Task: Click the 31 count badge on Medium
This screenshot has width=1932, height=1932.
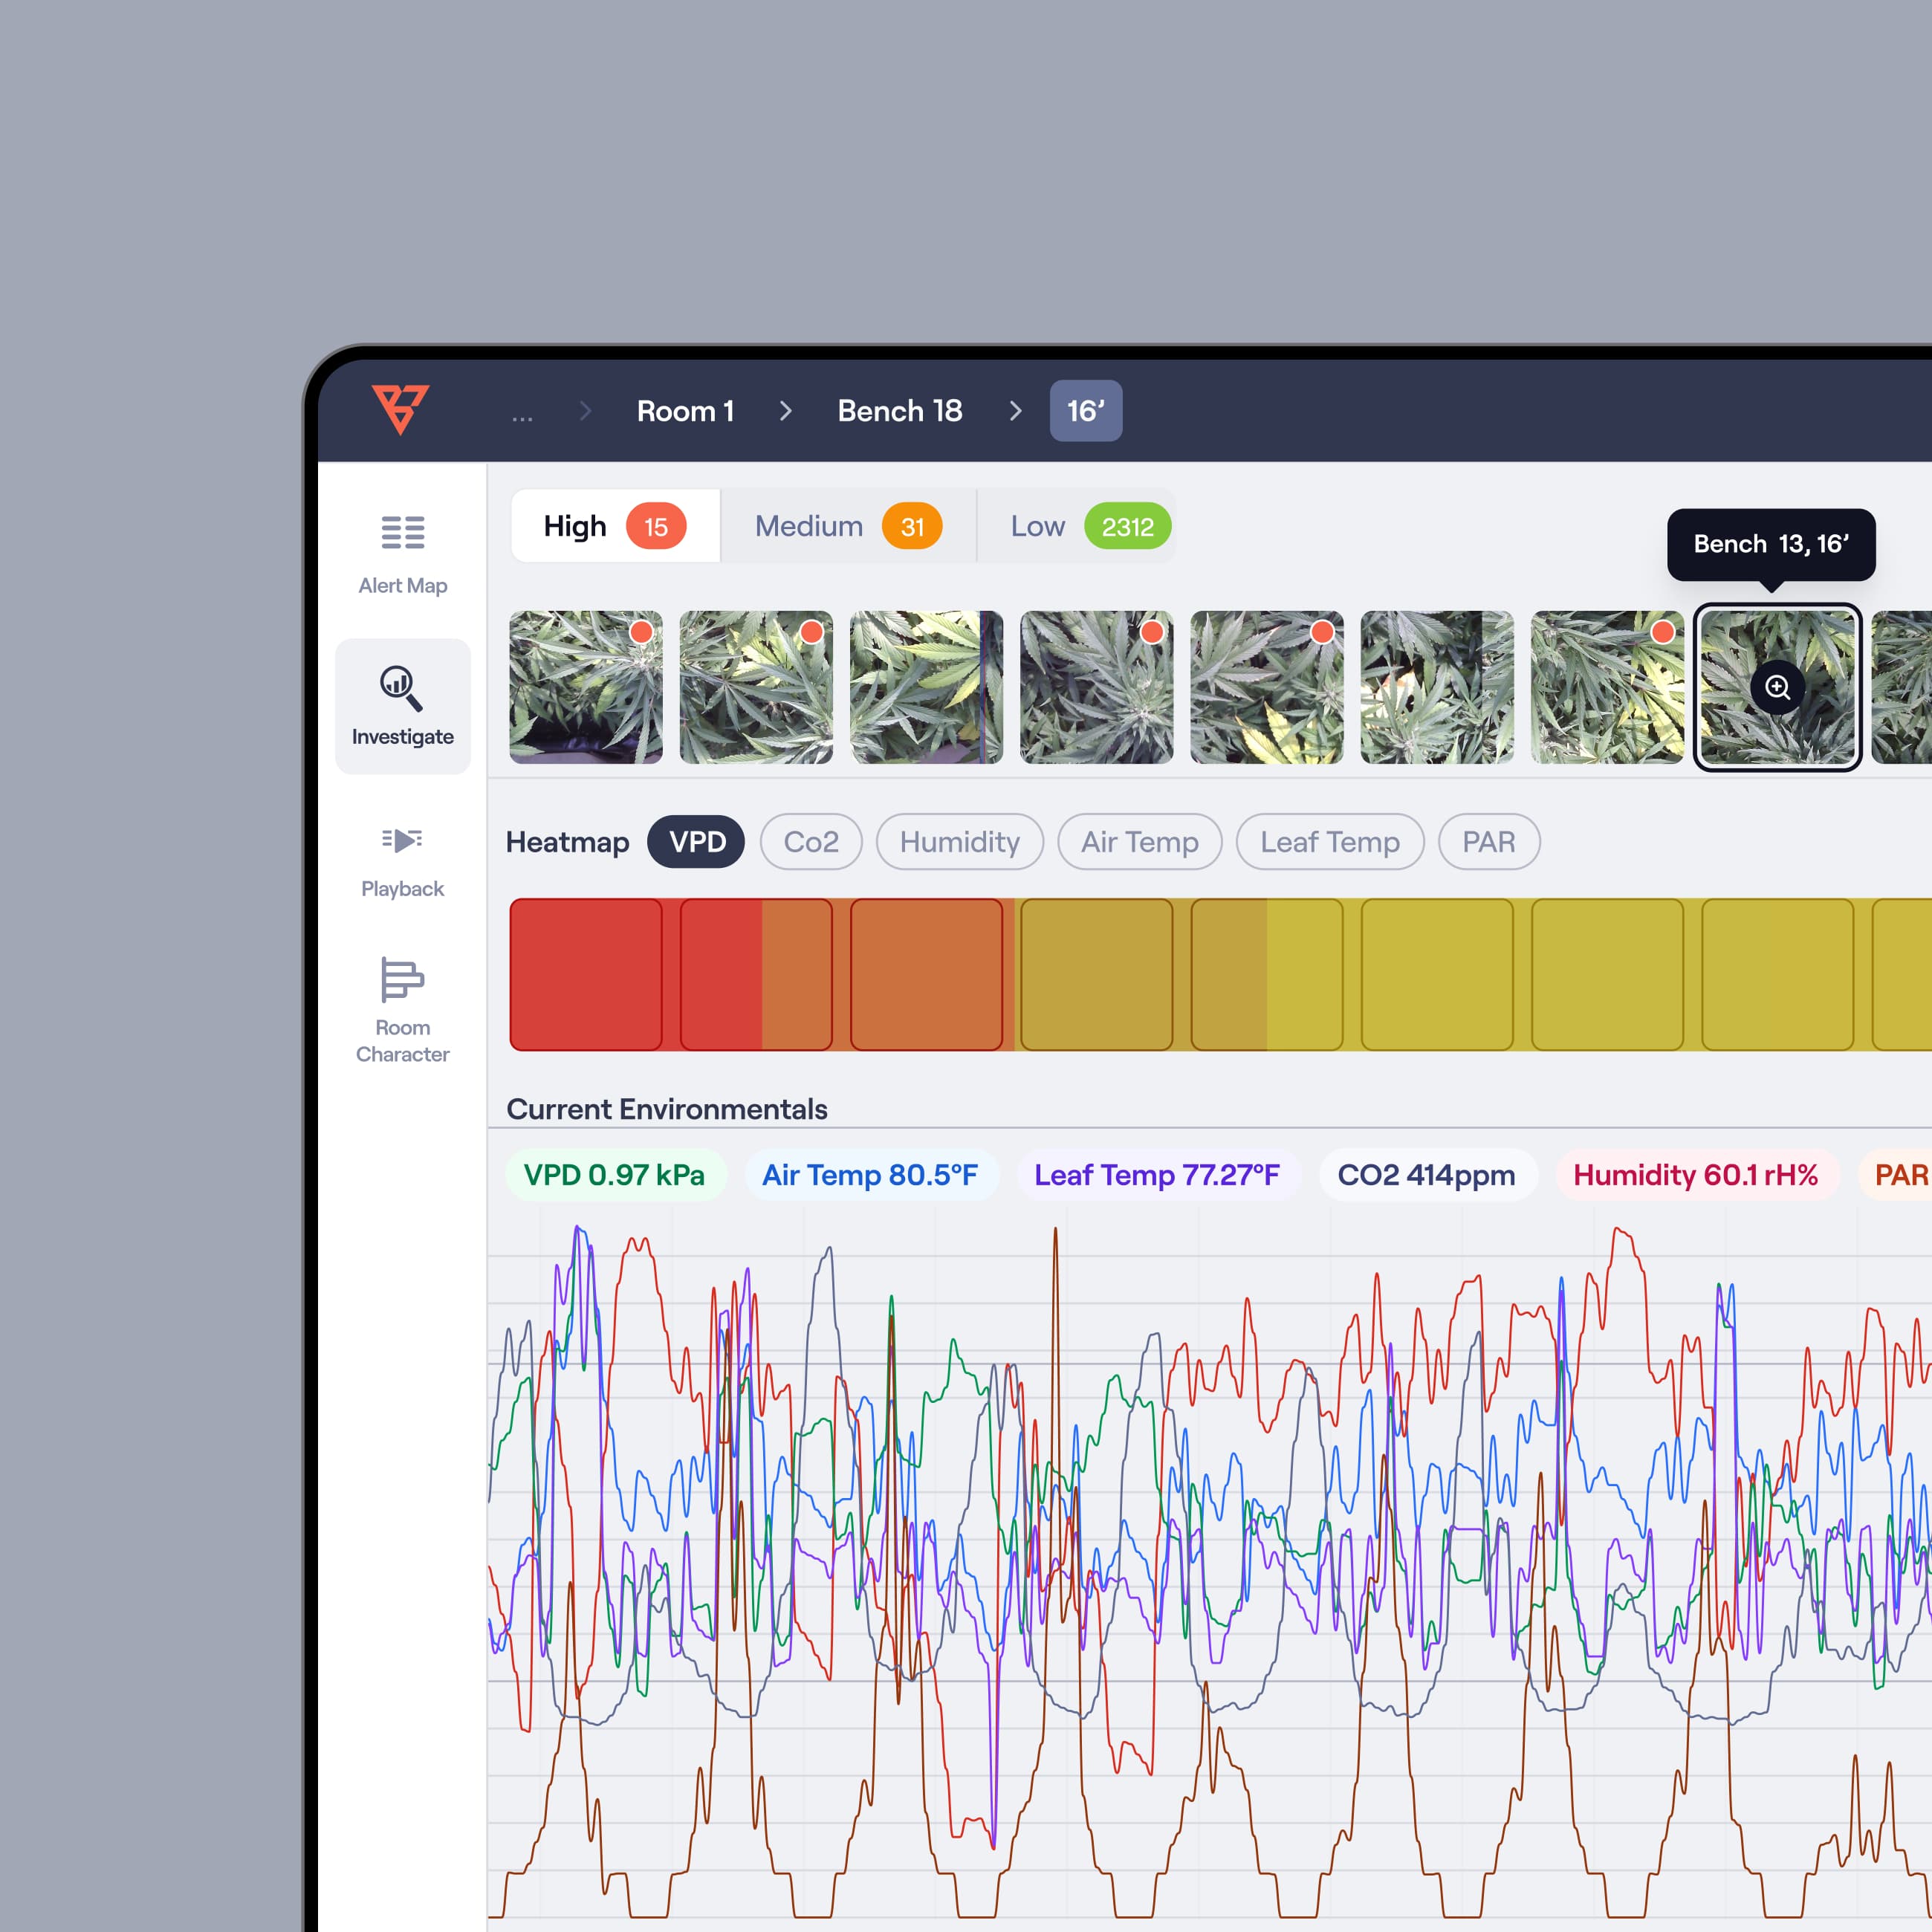Action: [912, 527]
